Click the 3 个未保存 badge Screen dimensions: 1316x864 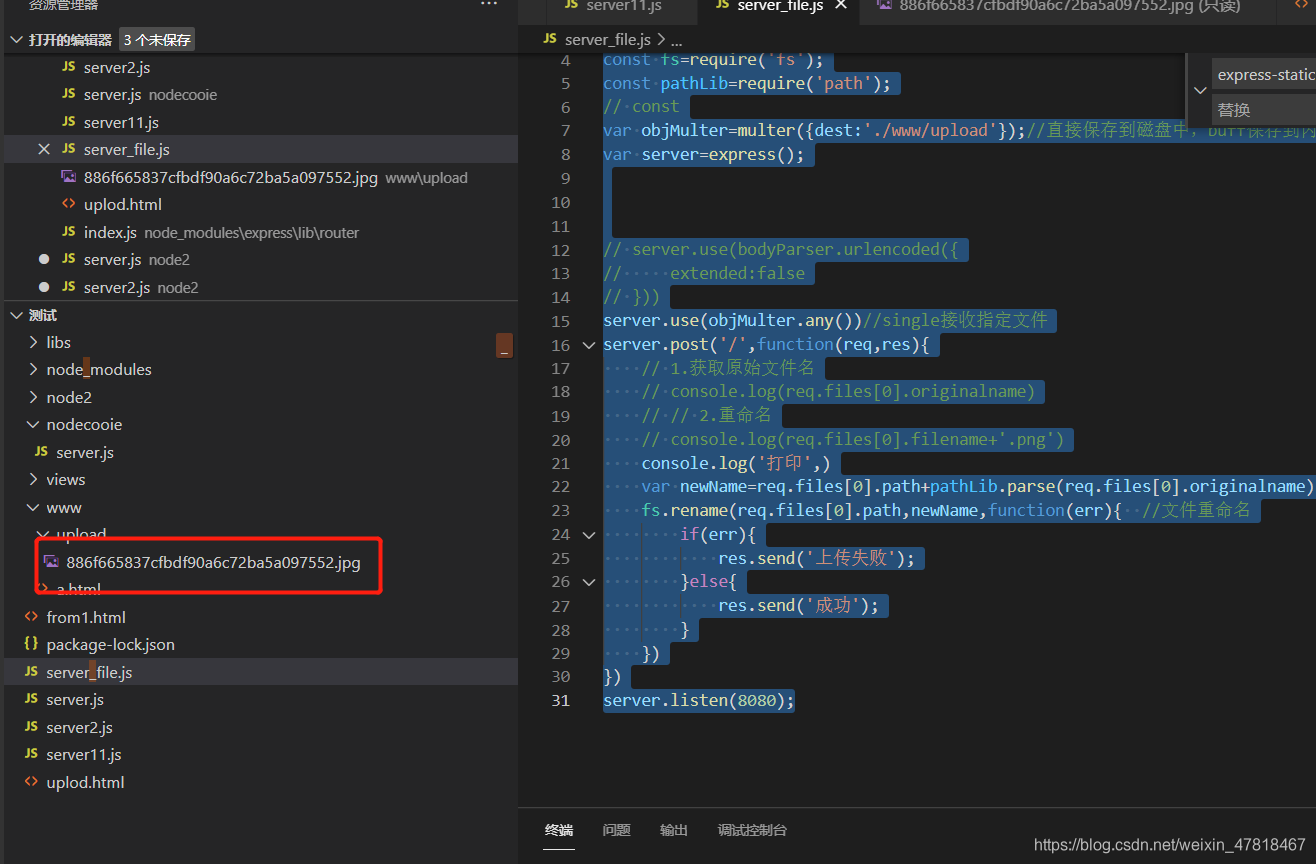click(x=157, y=40)
